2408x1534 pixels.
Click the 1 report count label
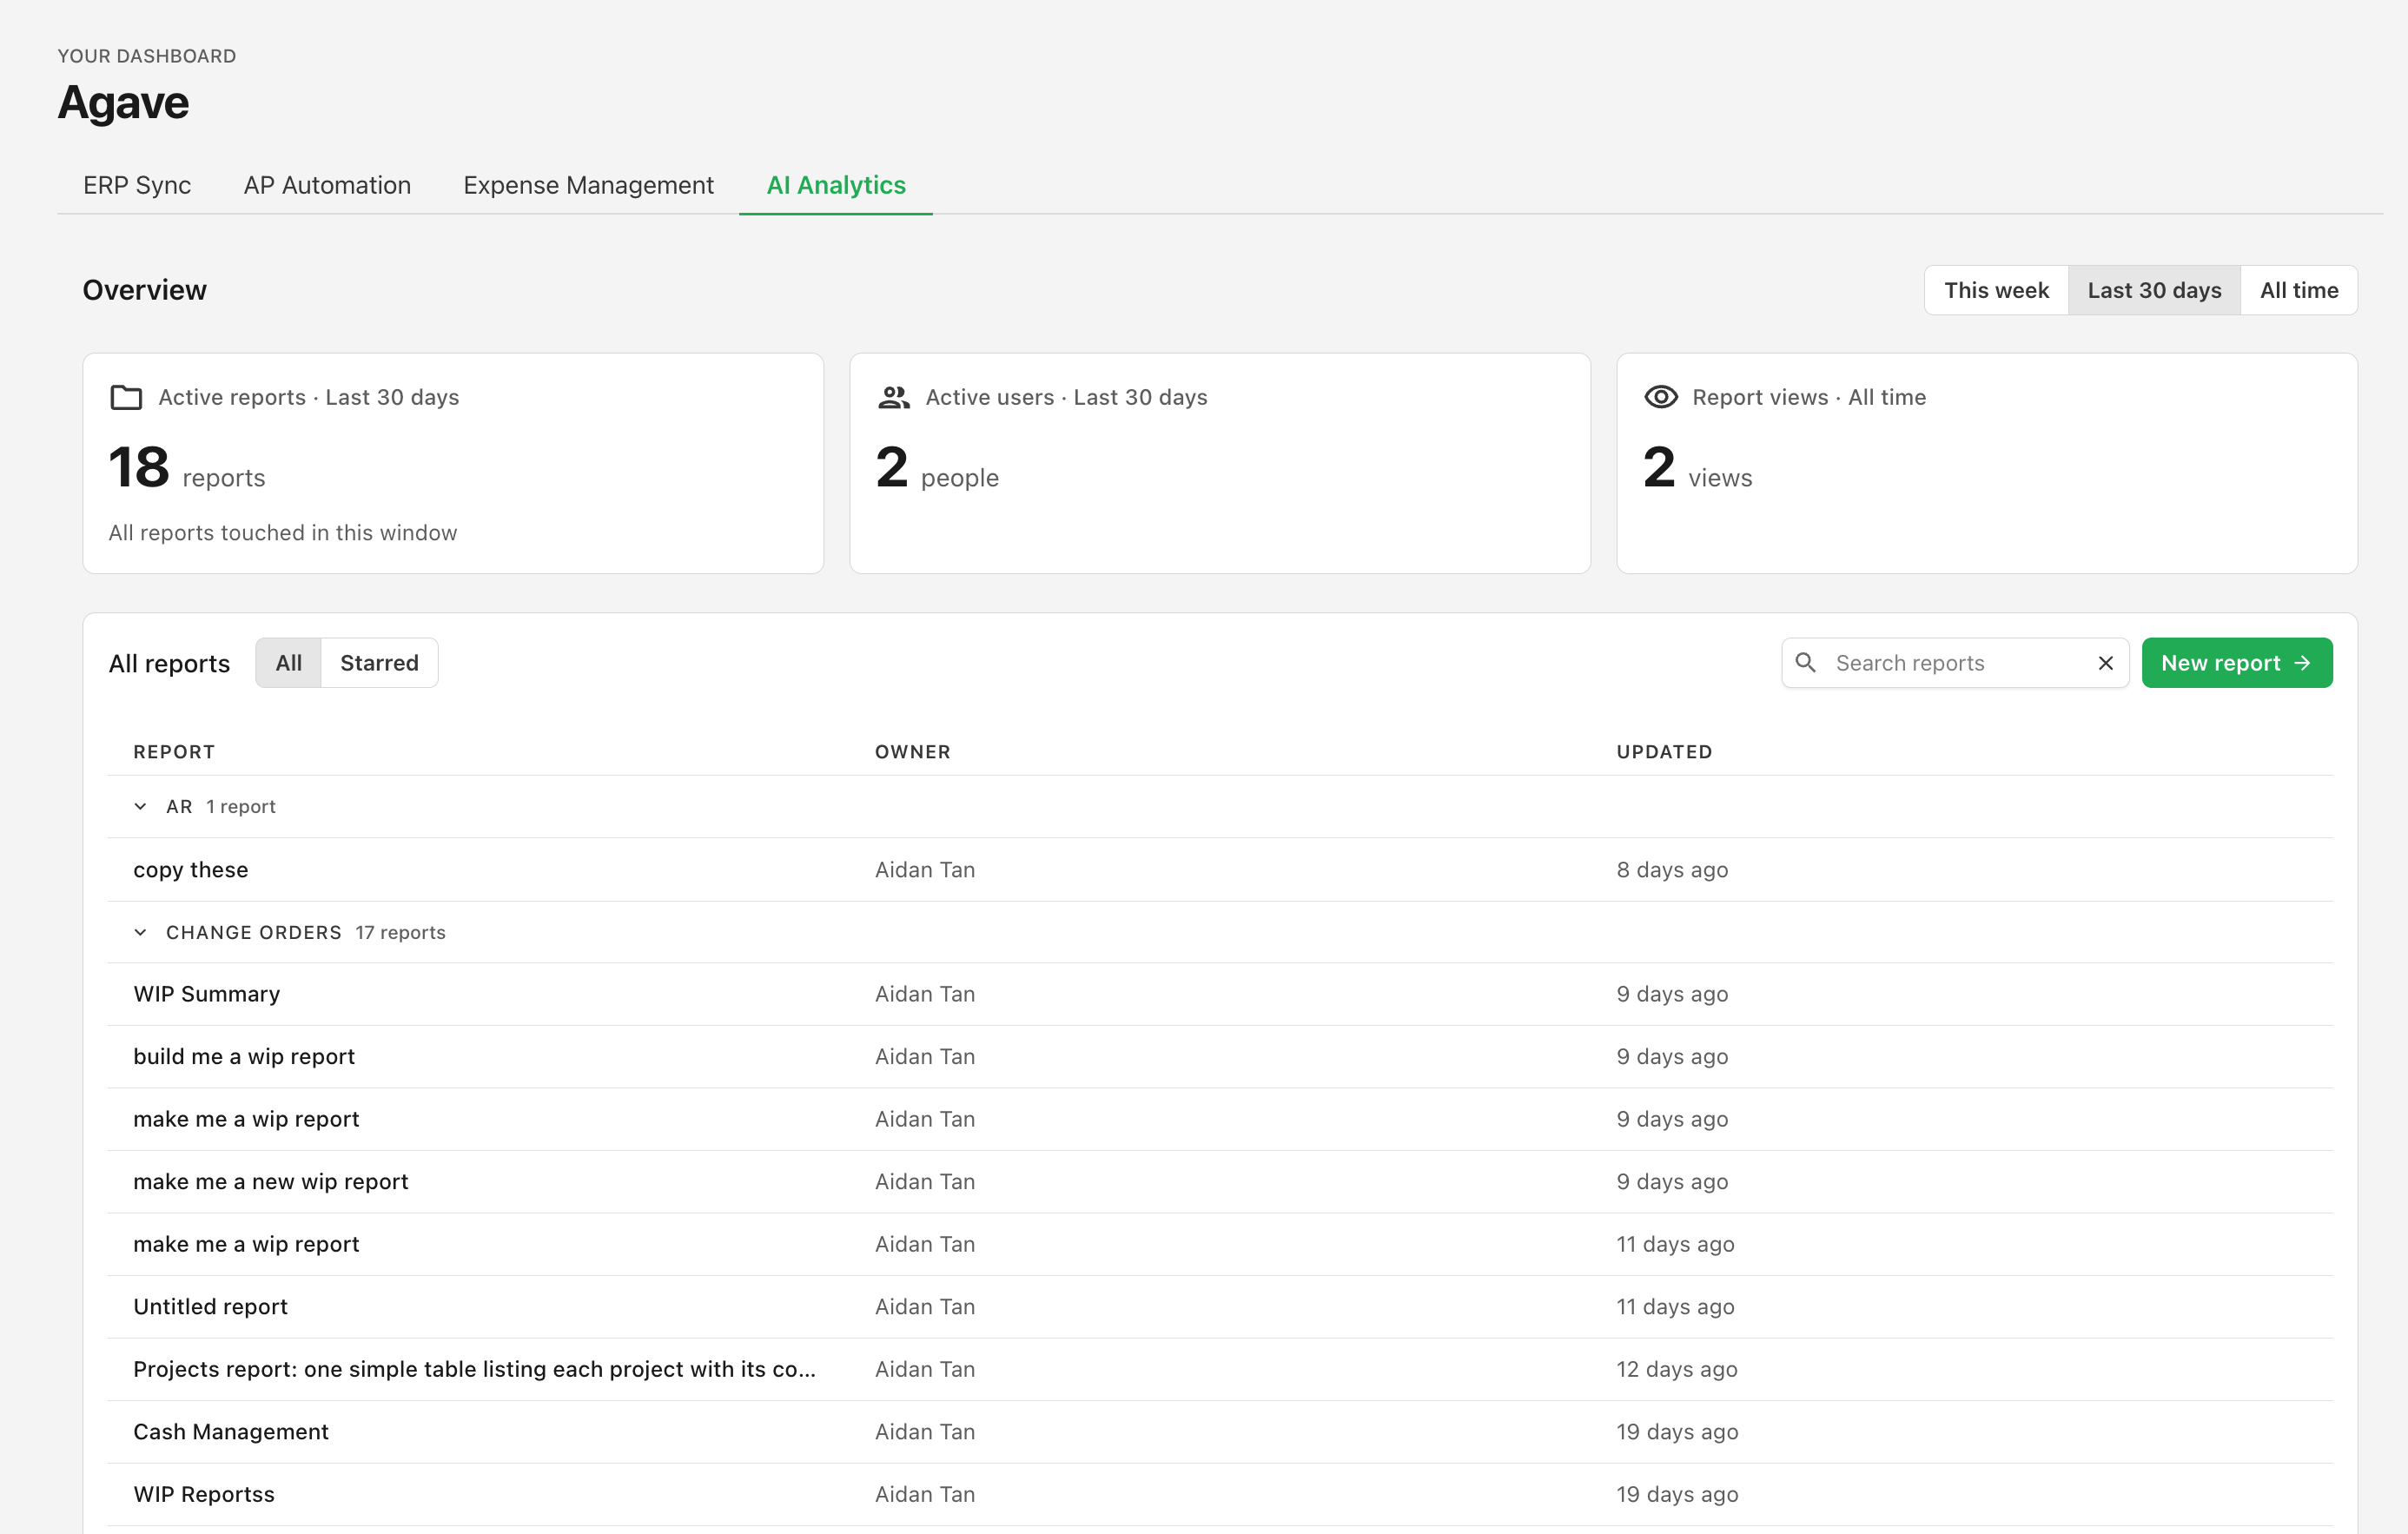pyautogui.click(x=241, y=806)
